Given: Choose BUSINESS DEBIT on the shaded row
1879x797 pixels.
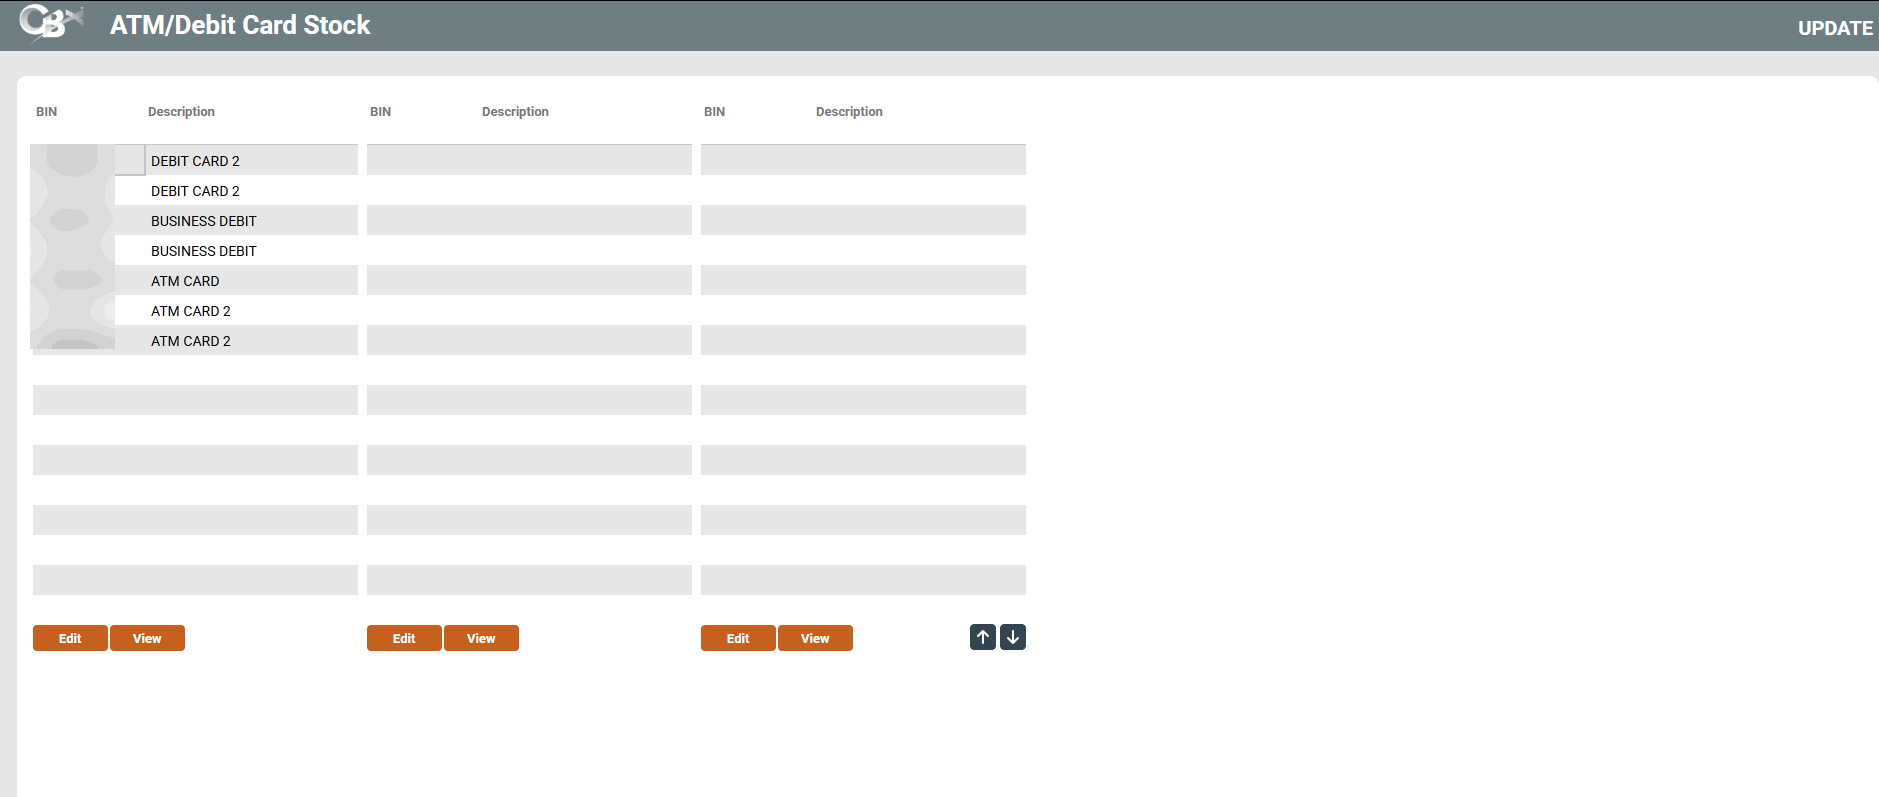Looking at the screenshot, I should pos(203,221).
